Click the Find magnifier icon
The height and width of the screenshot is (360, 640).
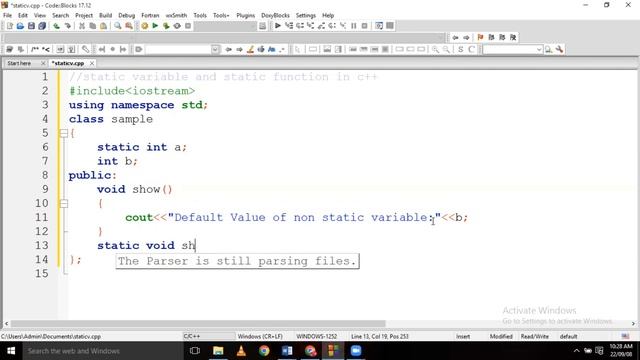118,26
